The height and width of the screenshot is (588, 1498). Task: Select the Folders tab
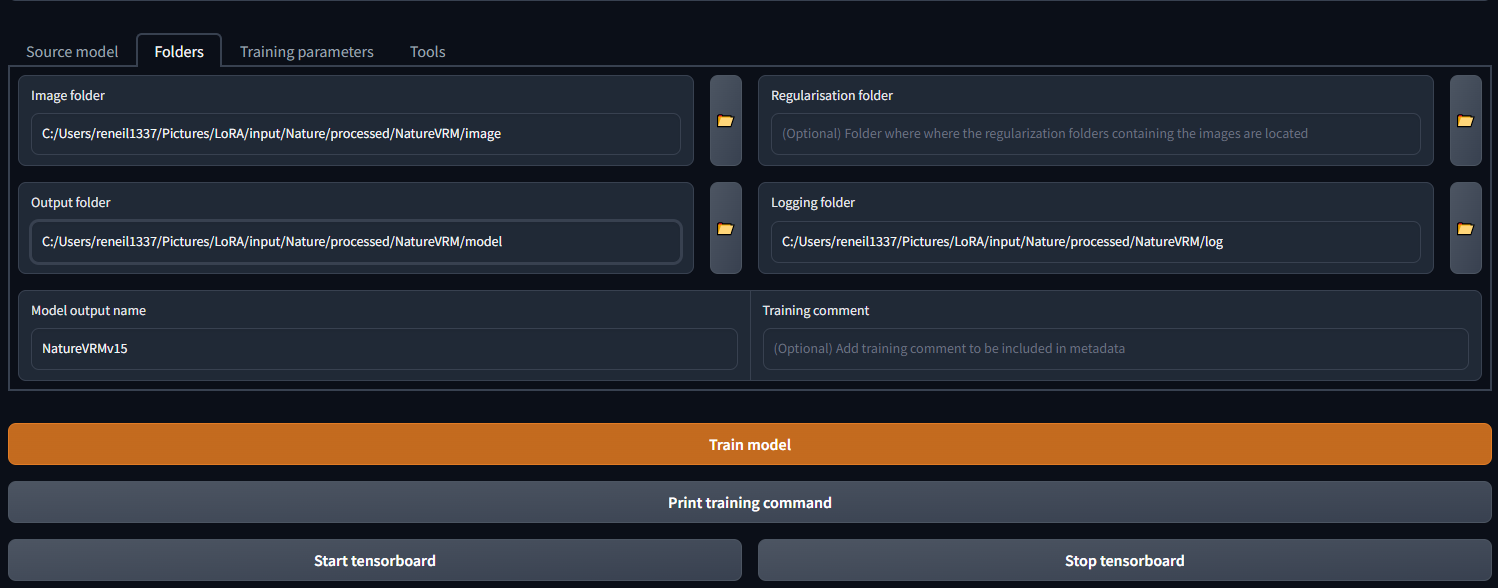[x=179, y=52]
